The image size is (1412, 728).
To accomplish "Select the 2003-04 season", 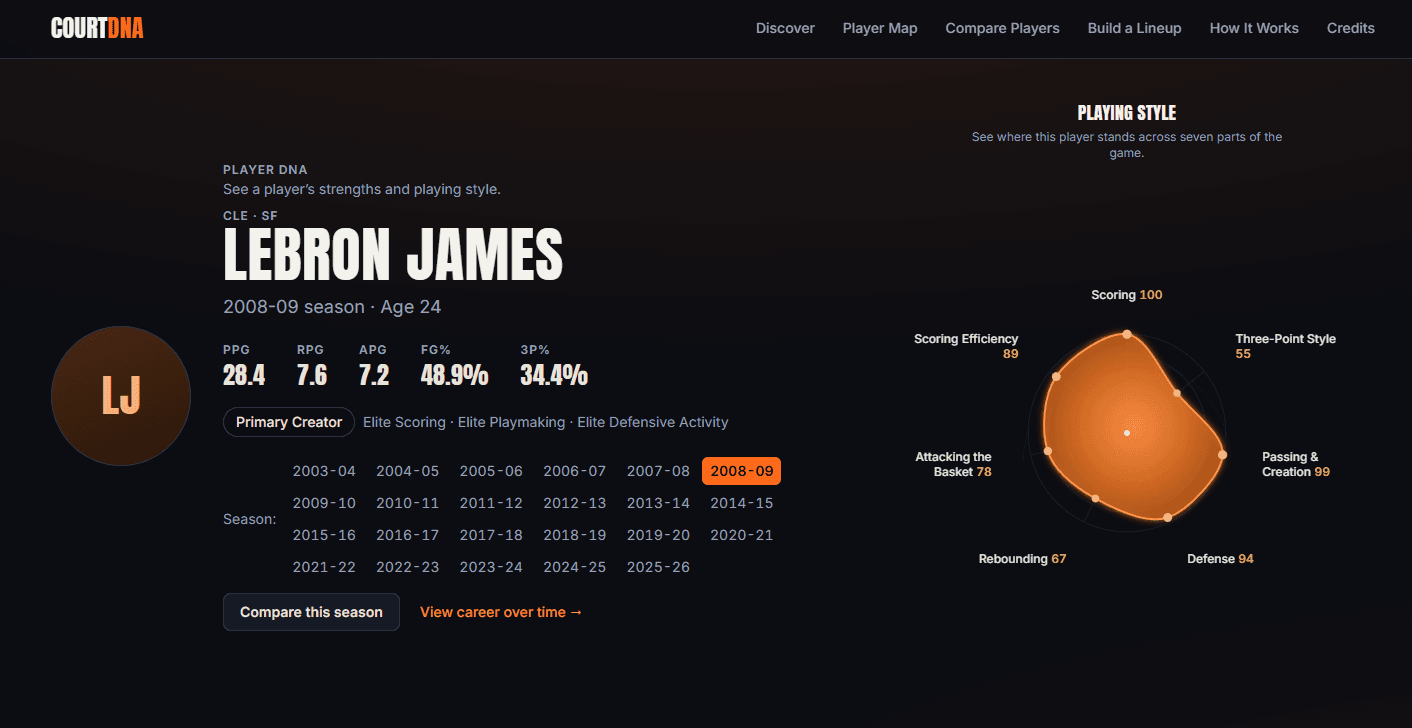I will pyautogui.click(x=324, y=471).
